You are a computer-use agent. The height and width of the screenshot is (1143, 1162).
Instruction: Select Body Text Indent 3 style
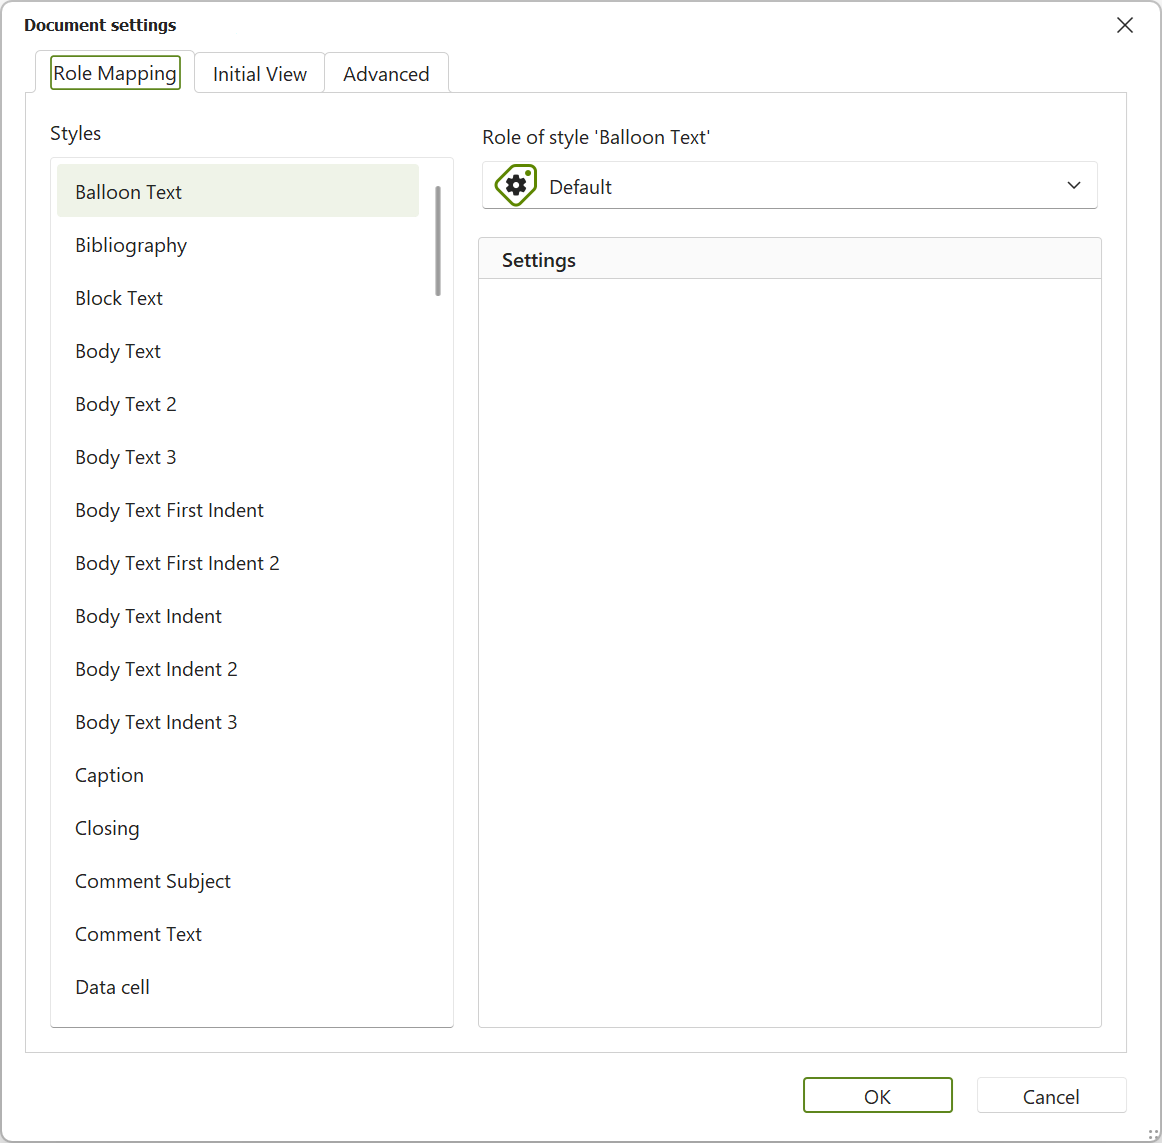(238, 722)
